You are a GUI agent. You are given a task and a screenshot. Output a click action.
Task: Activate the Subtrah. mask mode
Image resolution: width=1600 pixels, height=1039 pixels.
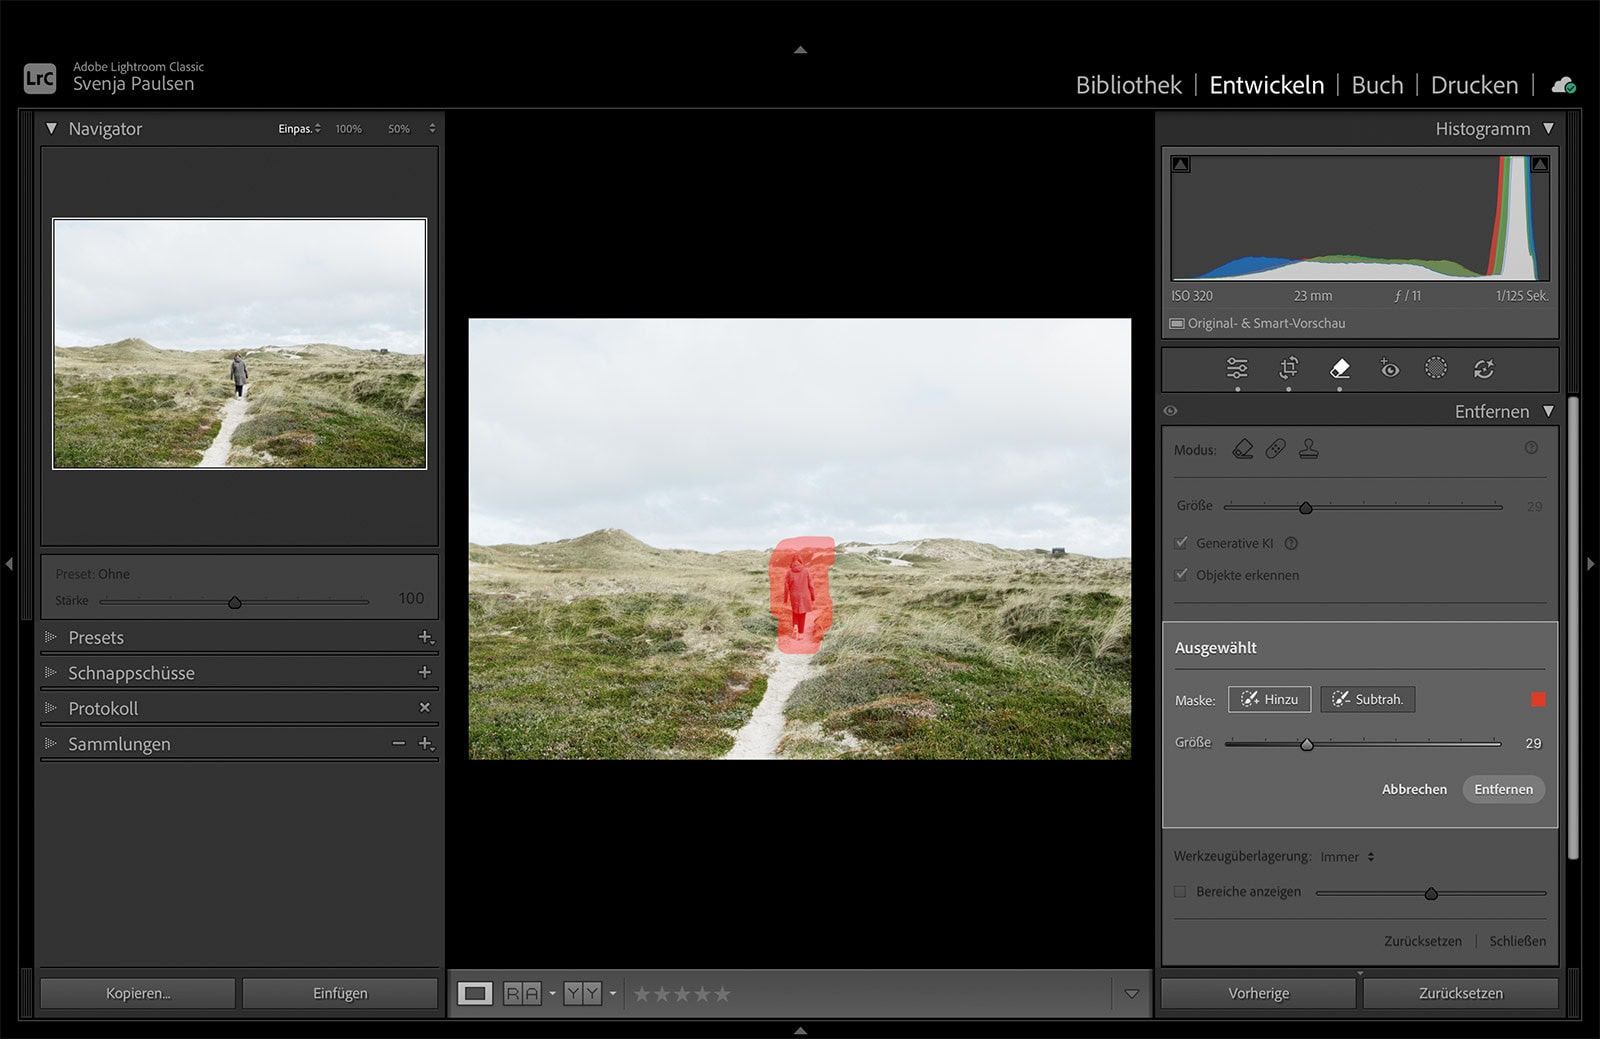tap(1367, 699)
